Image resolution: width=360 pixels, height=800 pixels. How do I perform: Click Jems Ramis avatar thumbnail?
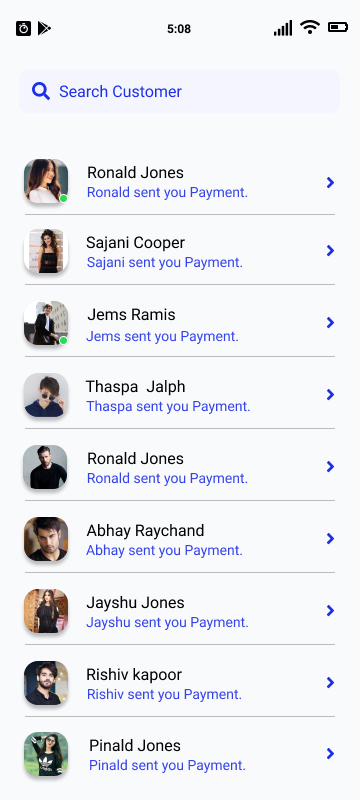[46, 322]
